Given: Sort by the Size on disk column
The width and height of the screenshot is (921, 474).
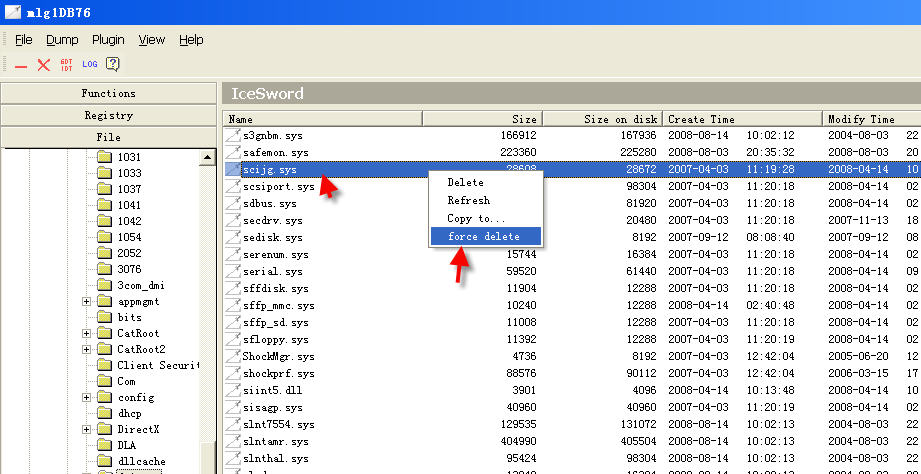Looking at the screenshot, I should coord(603,119).
